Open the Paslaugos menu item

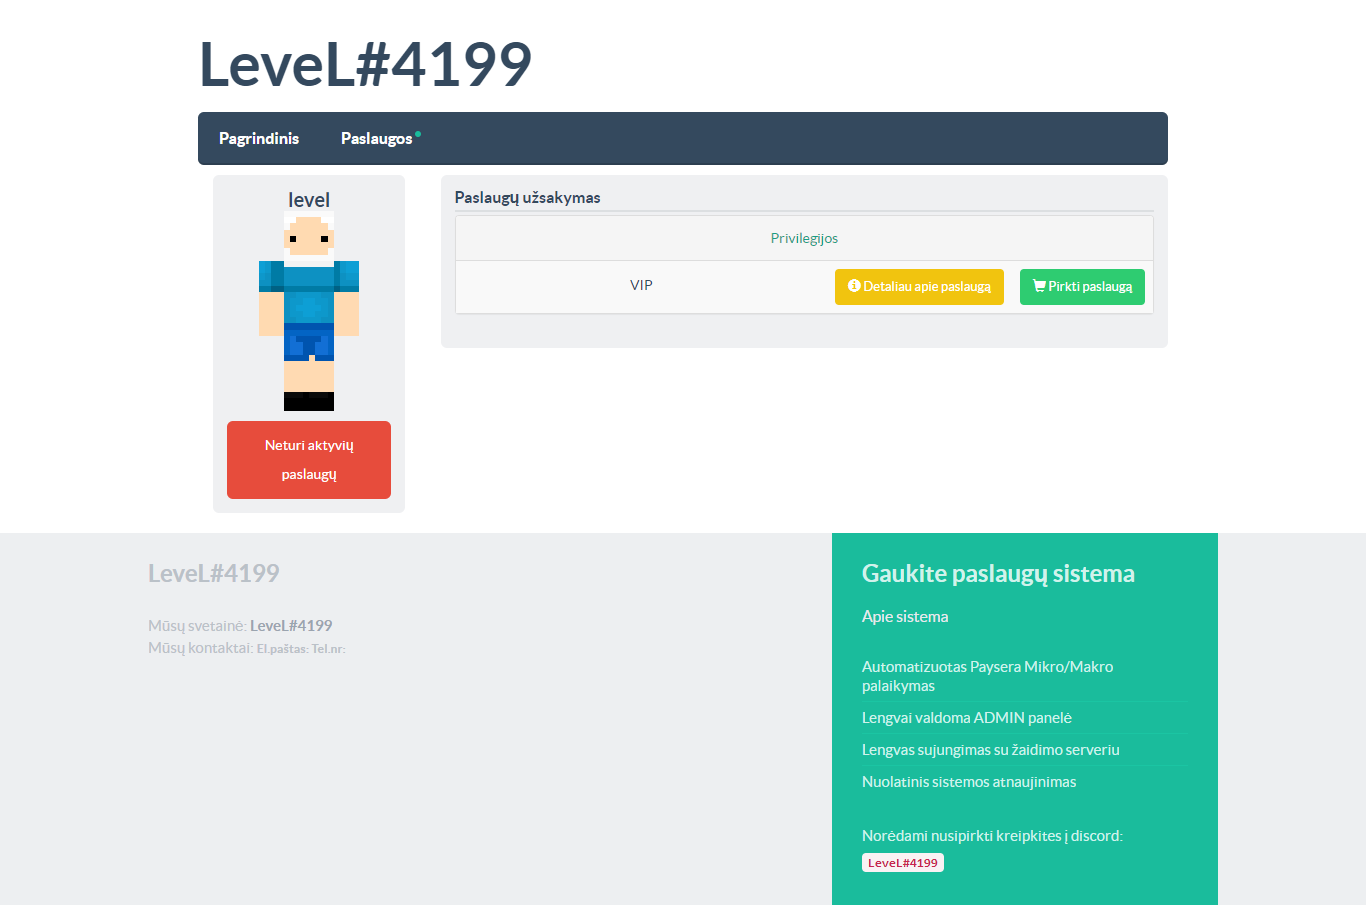376,138
